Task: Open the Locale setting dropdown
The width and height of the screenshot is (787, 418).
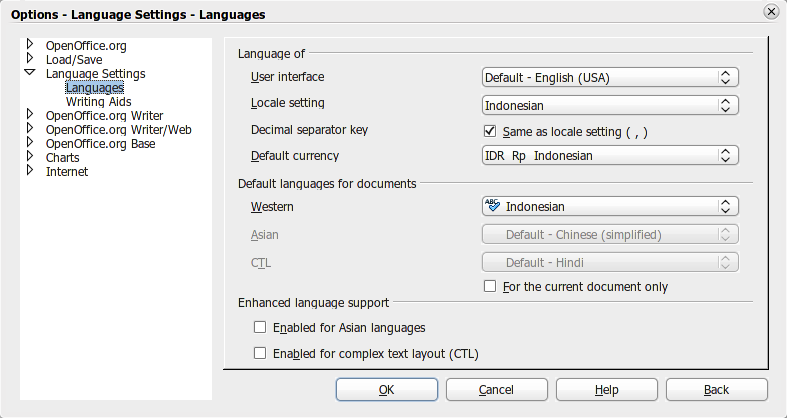Action: [x=609, y=104]
